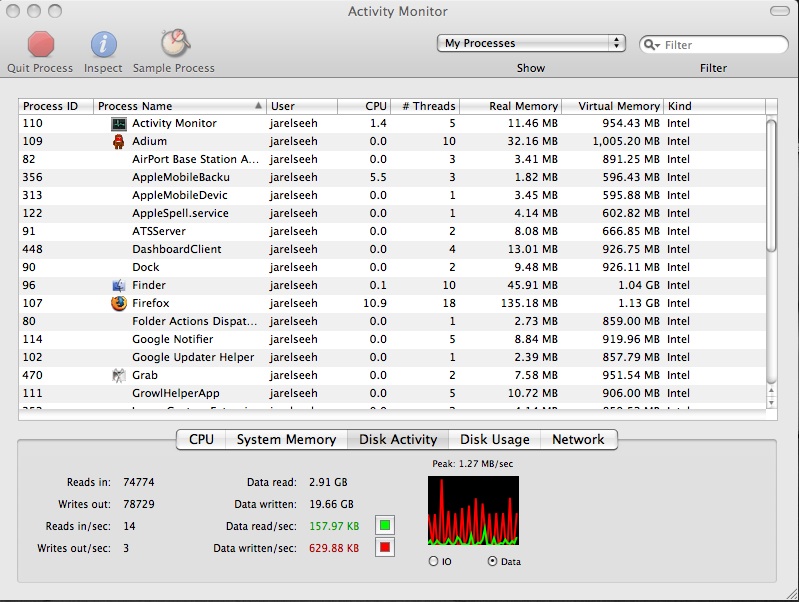Sort by Process ID column header
Viewport: 799px width, 602px height.
(56, 106)
